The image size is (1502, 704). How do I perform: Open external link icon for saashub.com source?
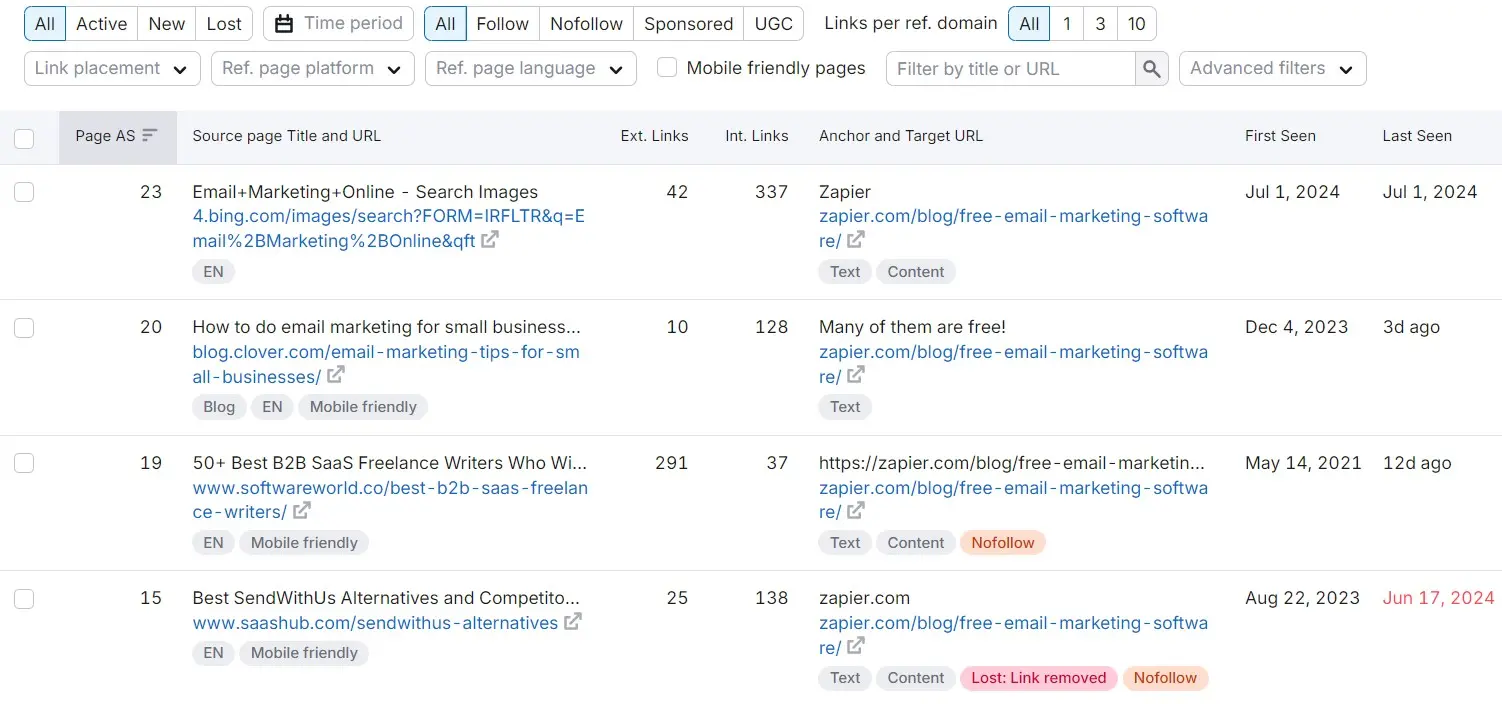[x=573, y=621]
